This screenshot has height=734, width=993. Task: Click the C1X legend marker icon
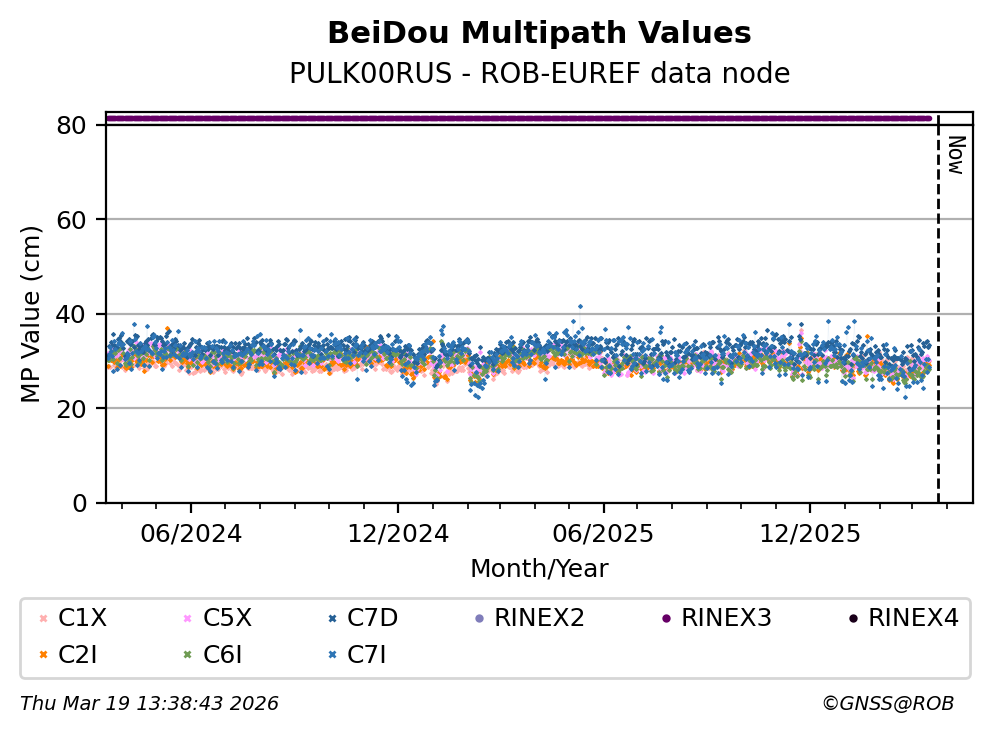(x=42, y=619)
